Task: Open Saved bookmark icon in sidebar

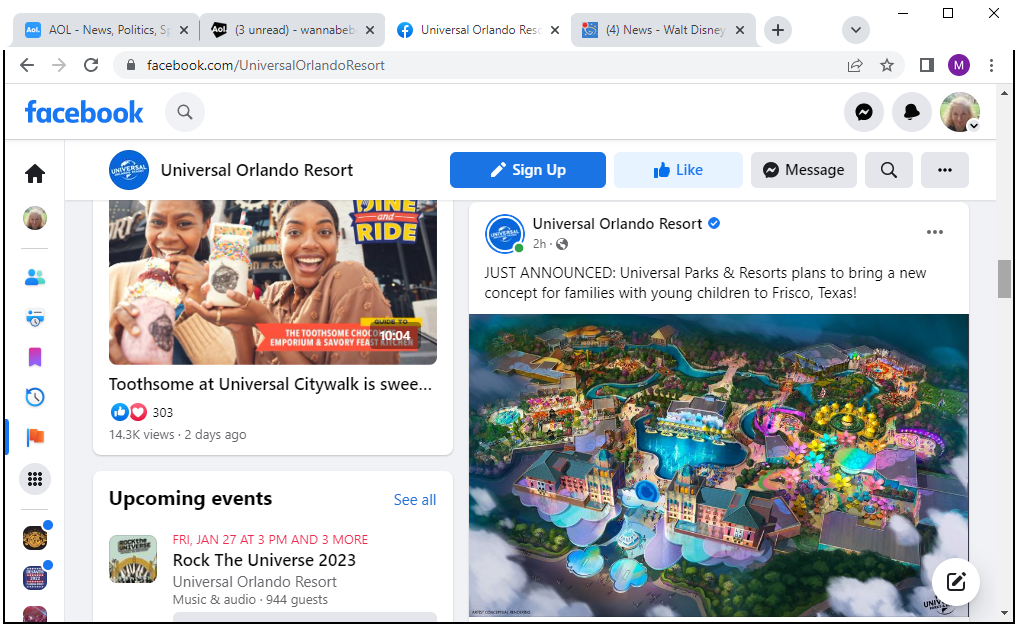Action: pyautogui.click(x=35, y=357)
